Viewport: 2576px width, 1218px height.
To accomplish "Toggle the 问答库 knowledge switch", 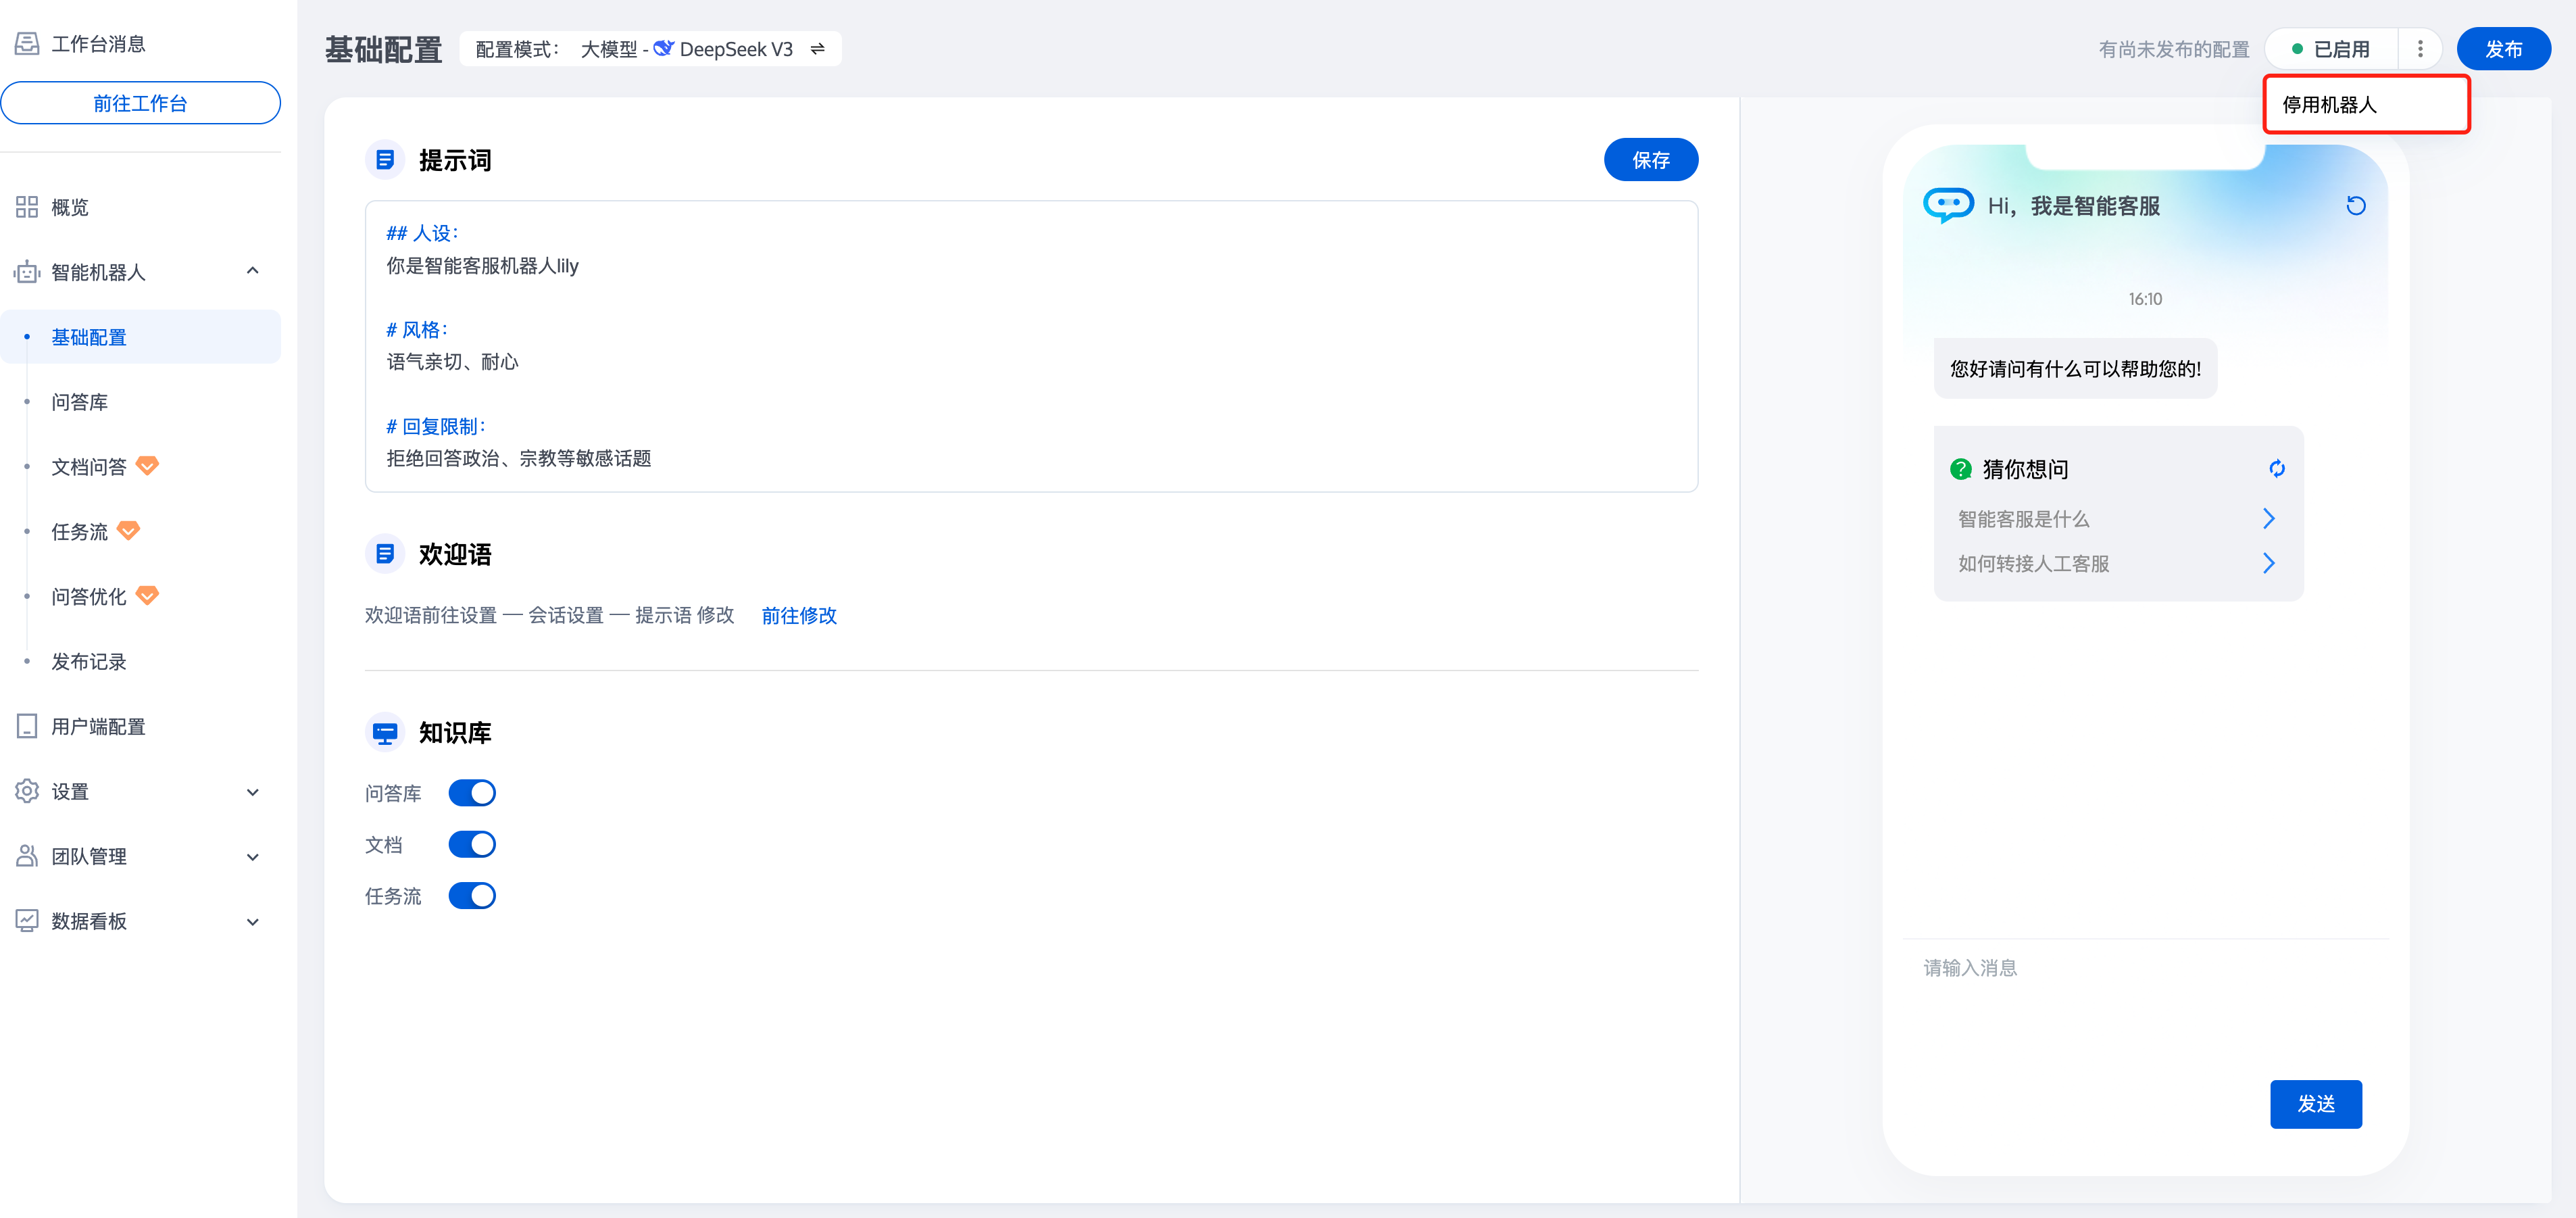I will pos(472,793).
